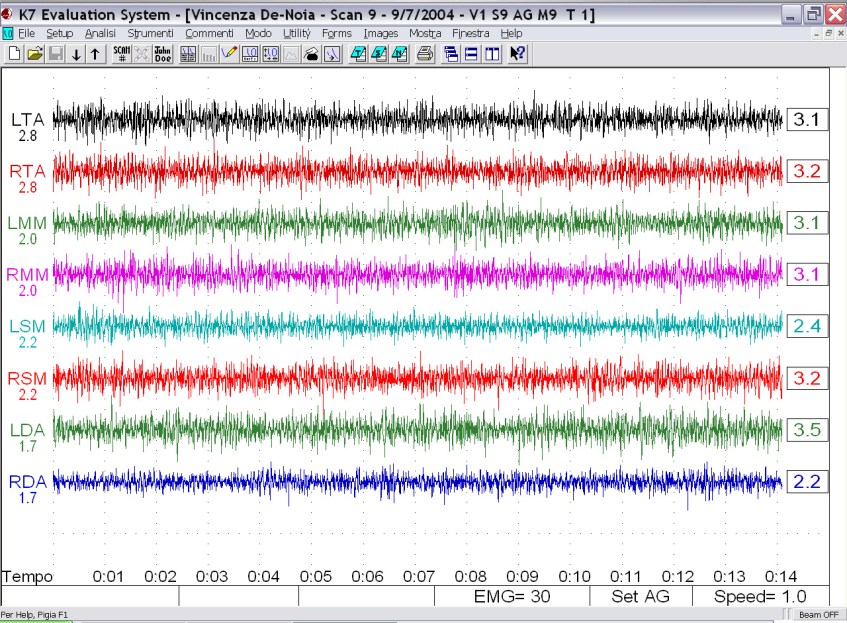Open the Scan number tool
This screenshot has height=623, width=847.
(121, 54)
